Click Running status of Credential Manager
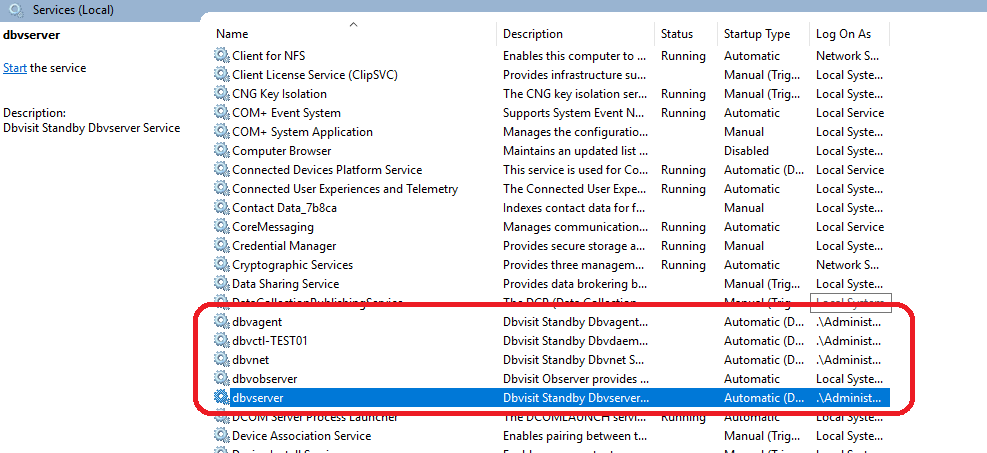Screen dimensions: 987x453 (x=683, y=246)
